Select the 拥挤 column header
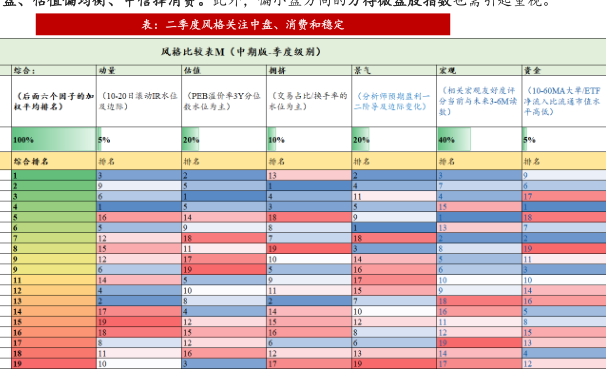606x369 pixels. [309, 70]
